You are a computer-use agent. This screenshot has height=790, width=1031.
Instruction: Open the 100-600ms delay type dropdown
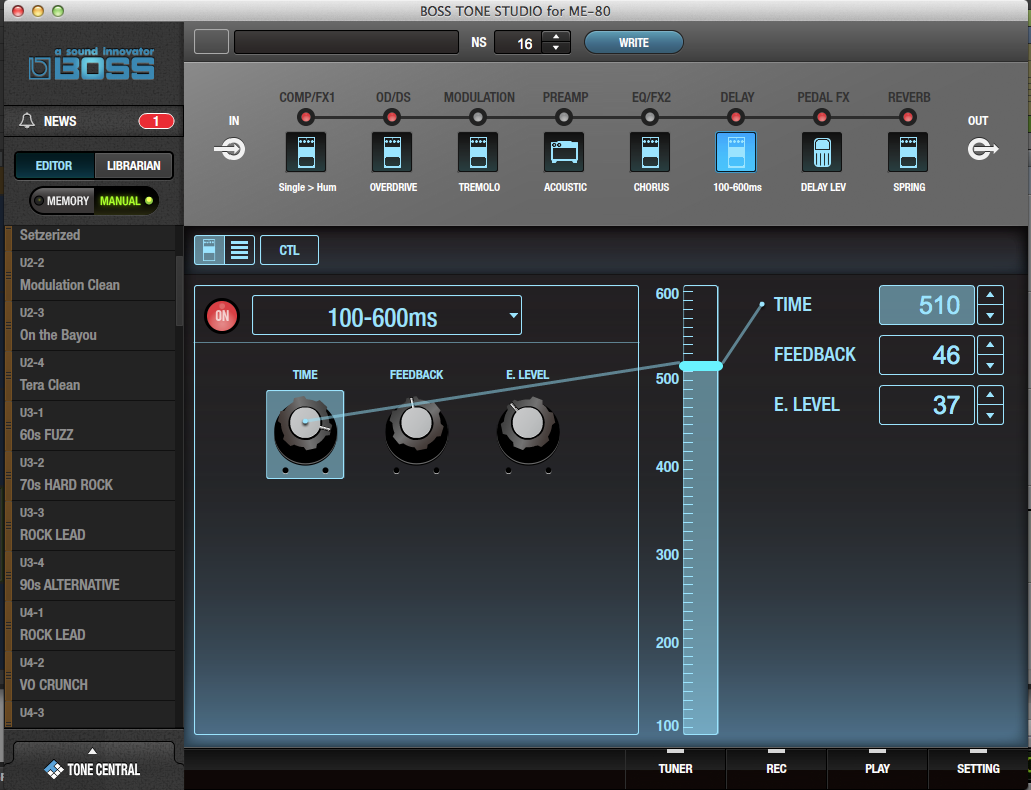(387, 314)
